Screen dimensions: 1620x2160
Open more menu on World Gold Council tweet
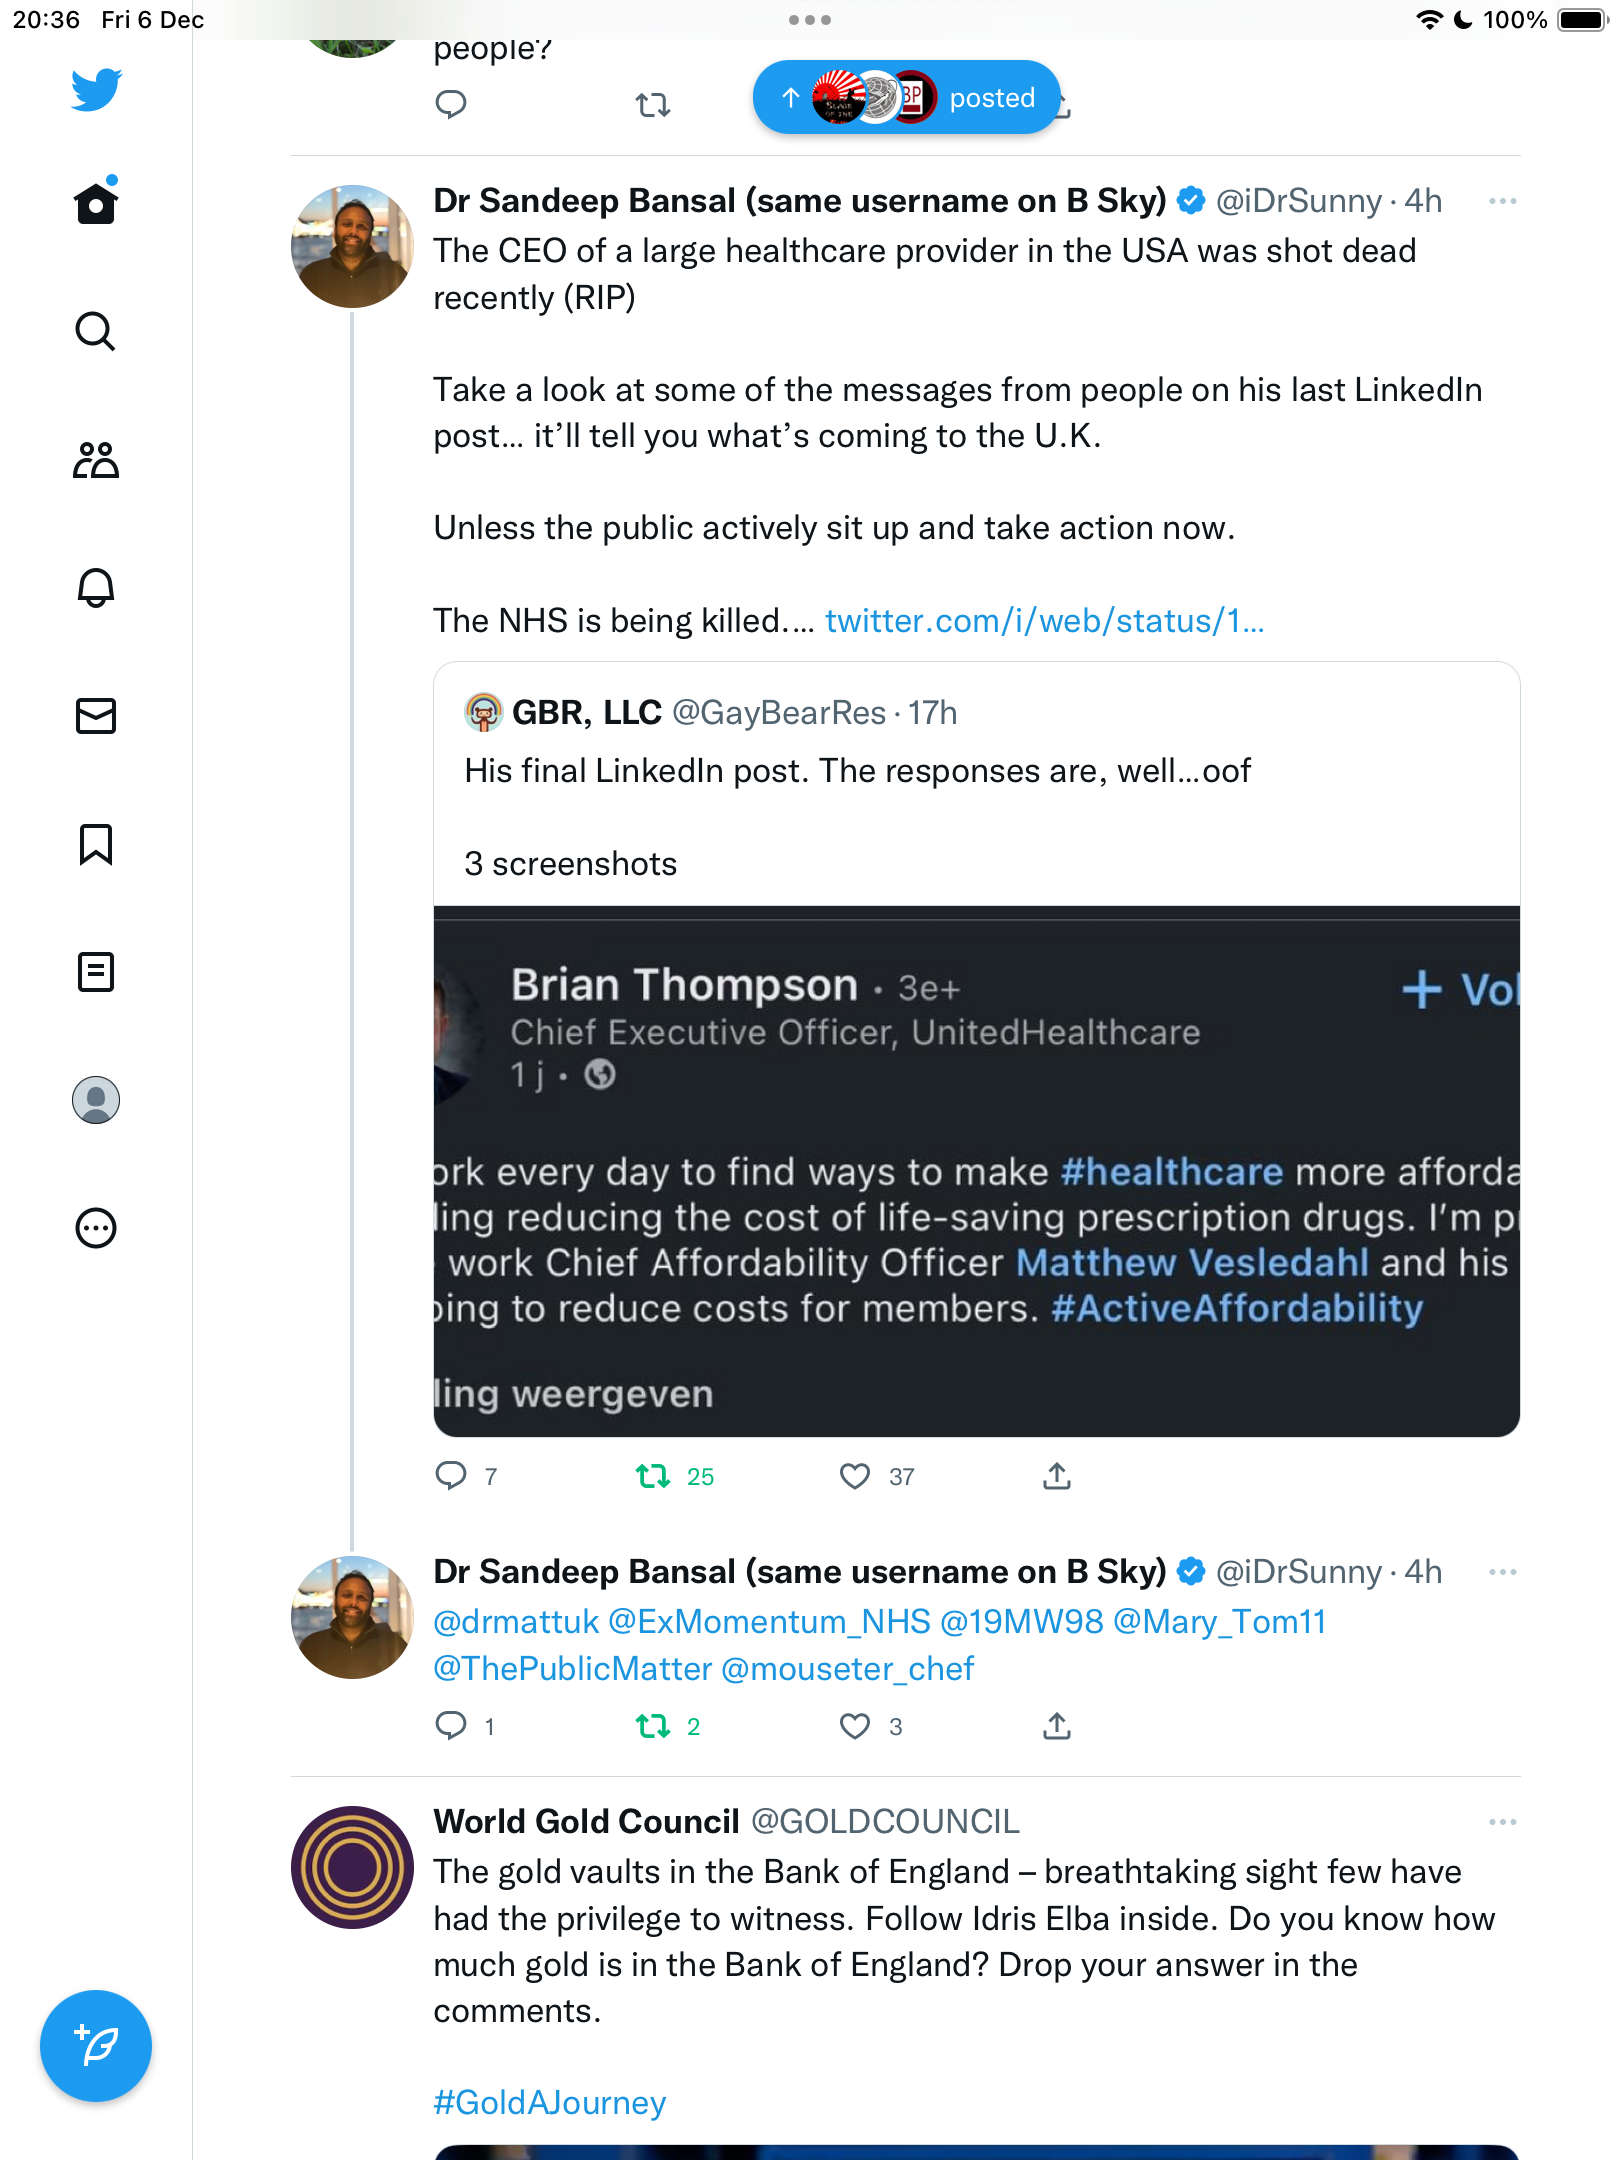click(x=1503, y=1822)
